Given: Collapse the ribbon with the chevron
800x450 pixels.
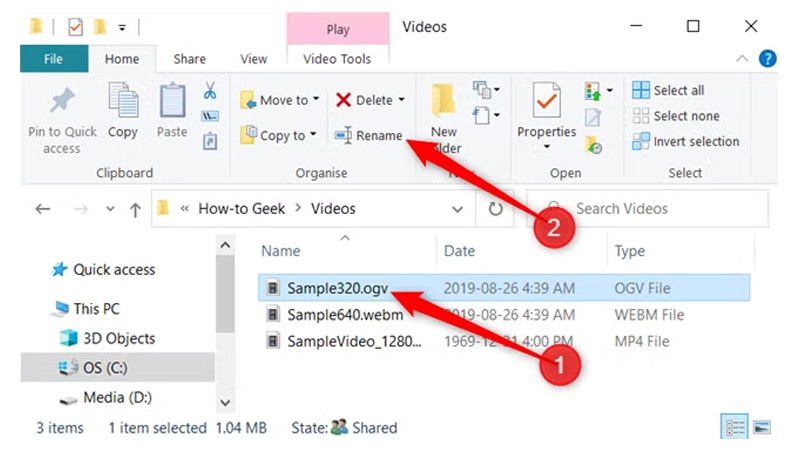Looking at the screenshot, I should coord(742,59).
